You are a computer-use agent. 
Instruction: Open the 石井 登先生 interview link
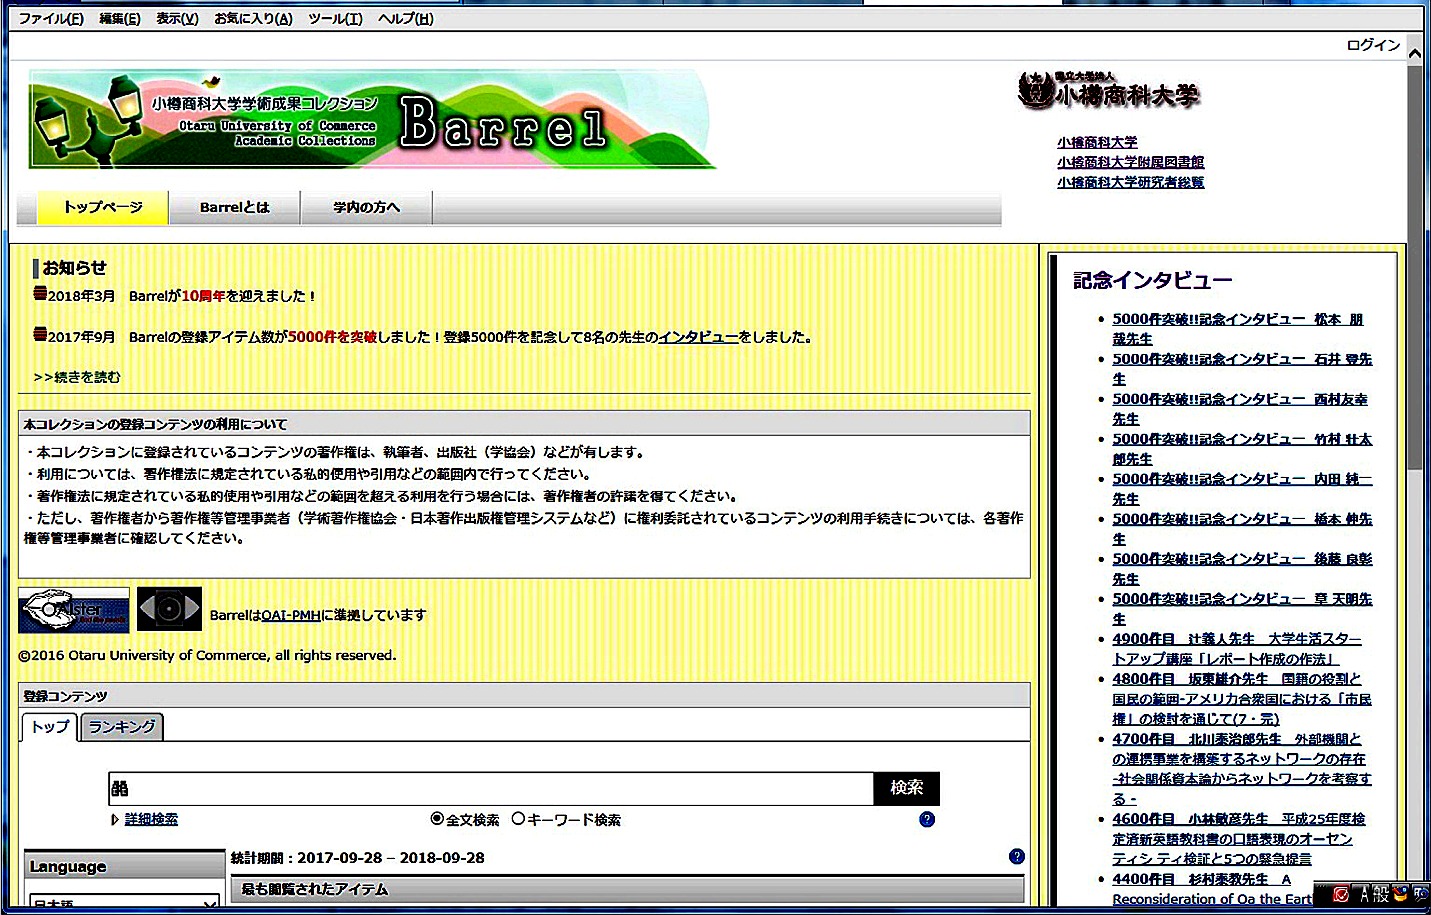tap(1242, 369)
